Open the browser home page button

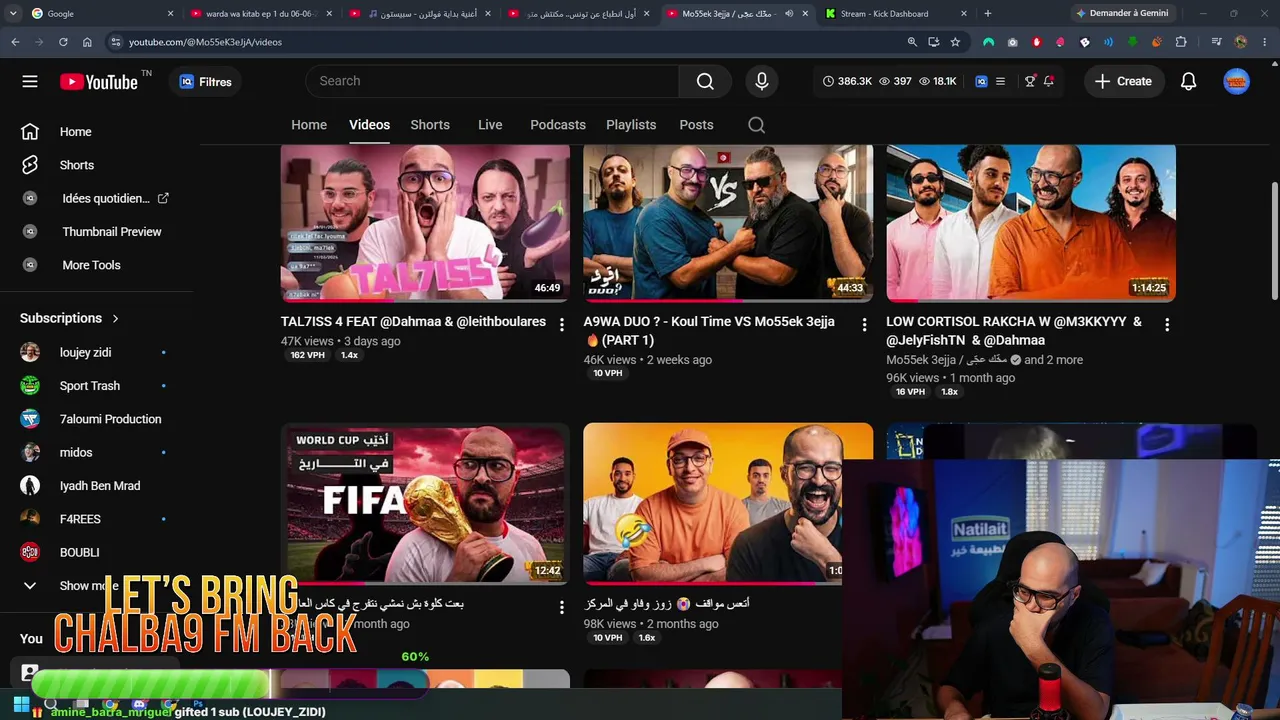[87, 42]
